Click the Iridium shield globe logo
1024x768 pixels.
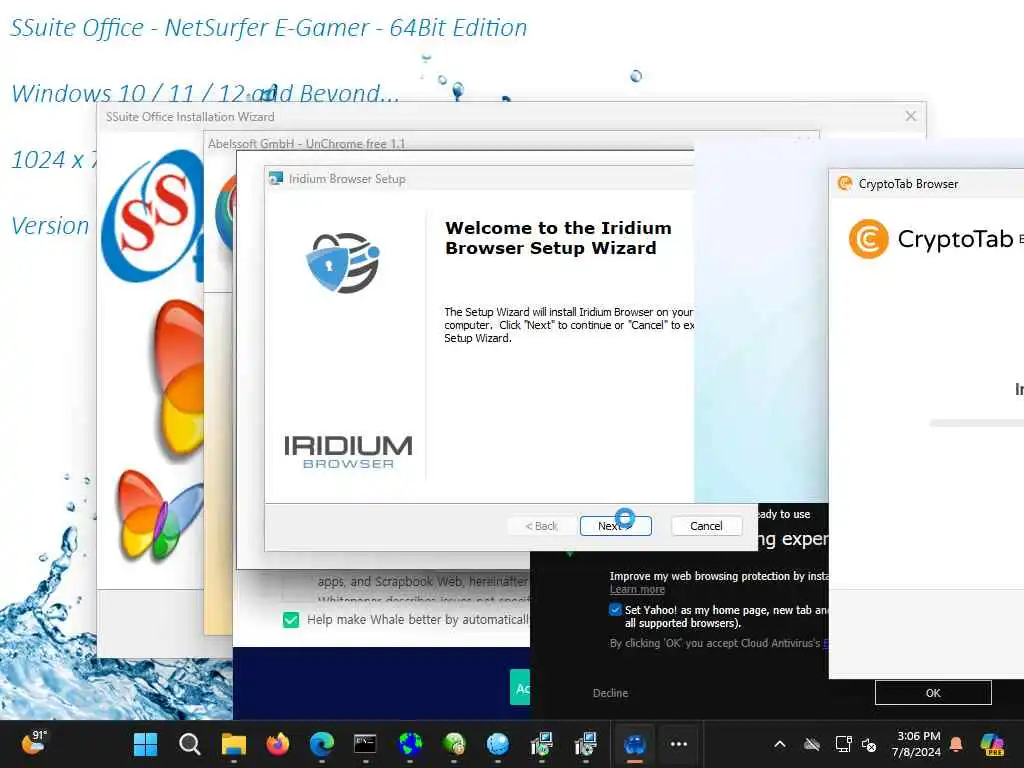pyautogui.click(x=343, y=262)
